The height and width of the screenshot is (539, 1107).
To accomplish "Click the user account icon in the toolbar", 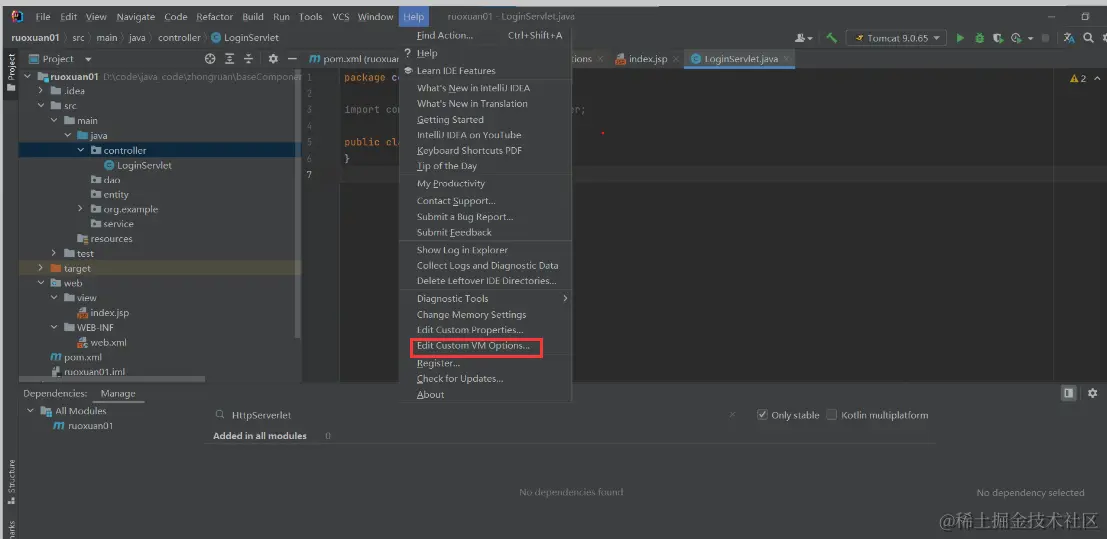I will pyautogui.click(x=803, y=38).
